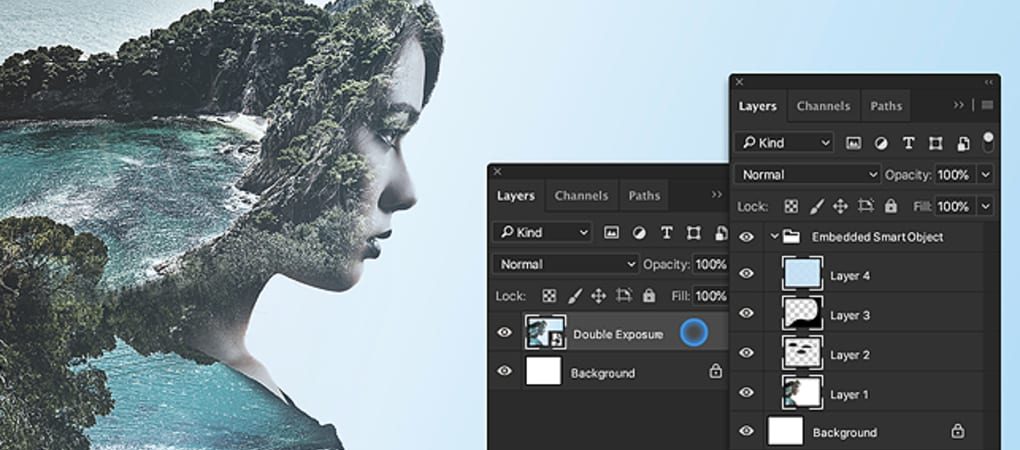Switch to Channels tab in right Layers panel

point(823,106)
